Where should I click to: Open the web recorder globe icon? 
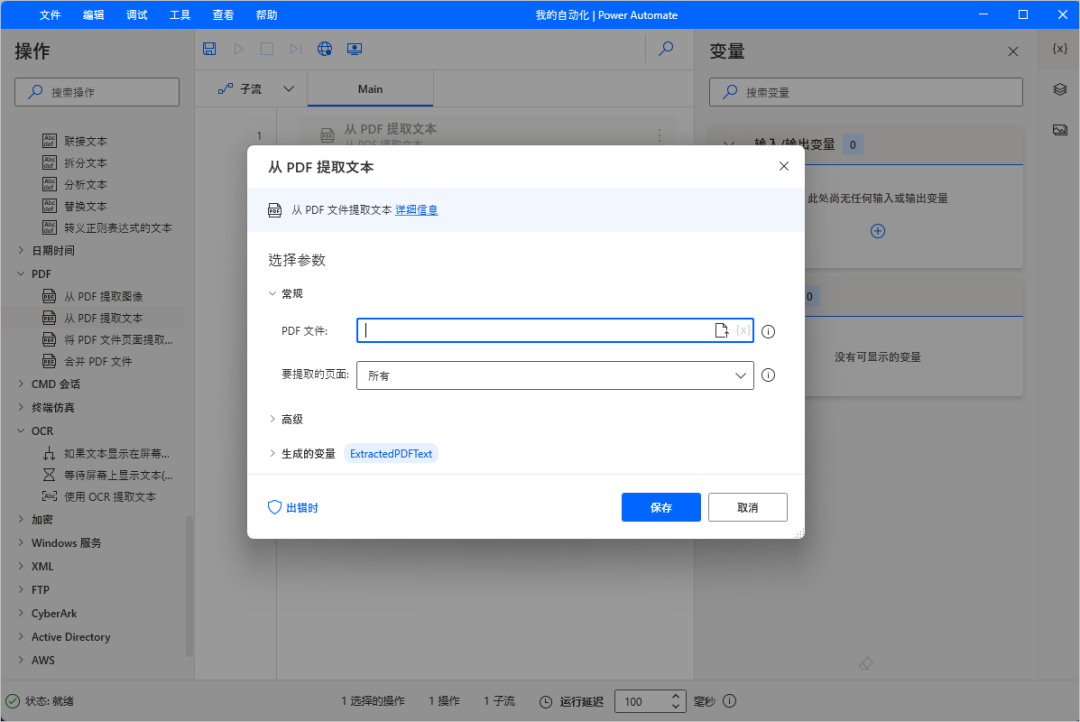[324, 49]
